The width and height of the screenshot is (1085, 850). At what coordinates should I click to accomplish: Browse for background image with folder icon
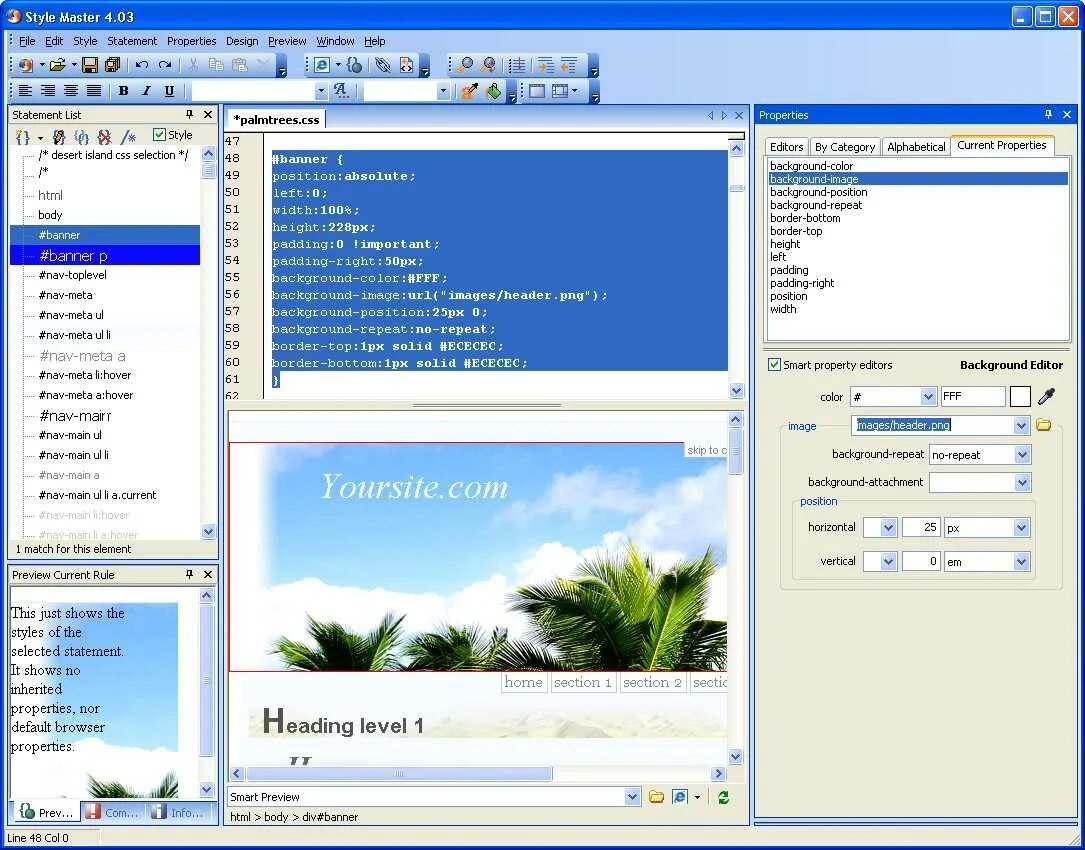coord(1043,425)
